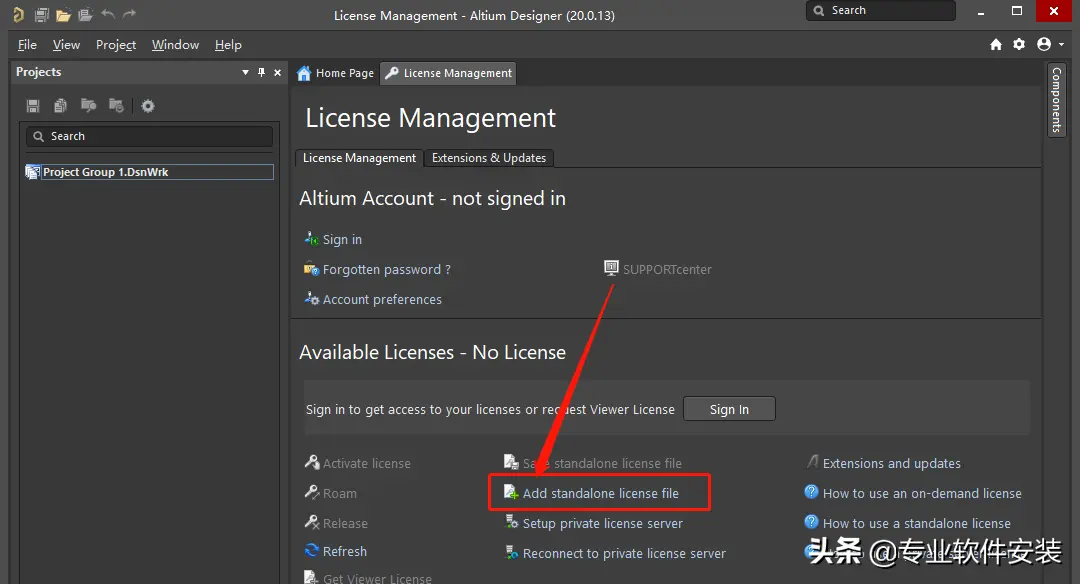Maximize the Altium Designer window
This screenshot has height=584, width=1080.
coord(1017,11)
